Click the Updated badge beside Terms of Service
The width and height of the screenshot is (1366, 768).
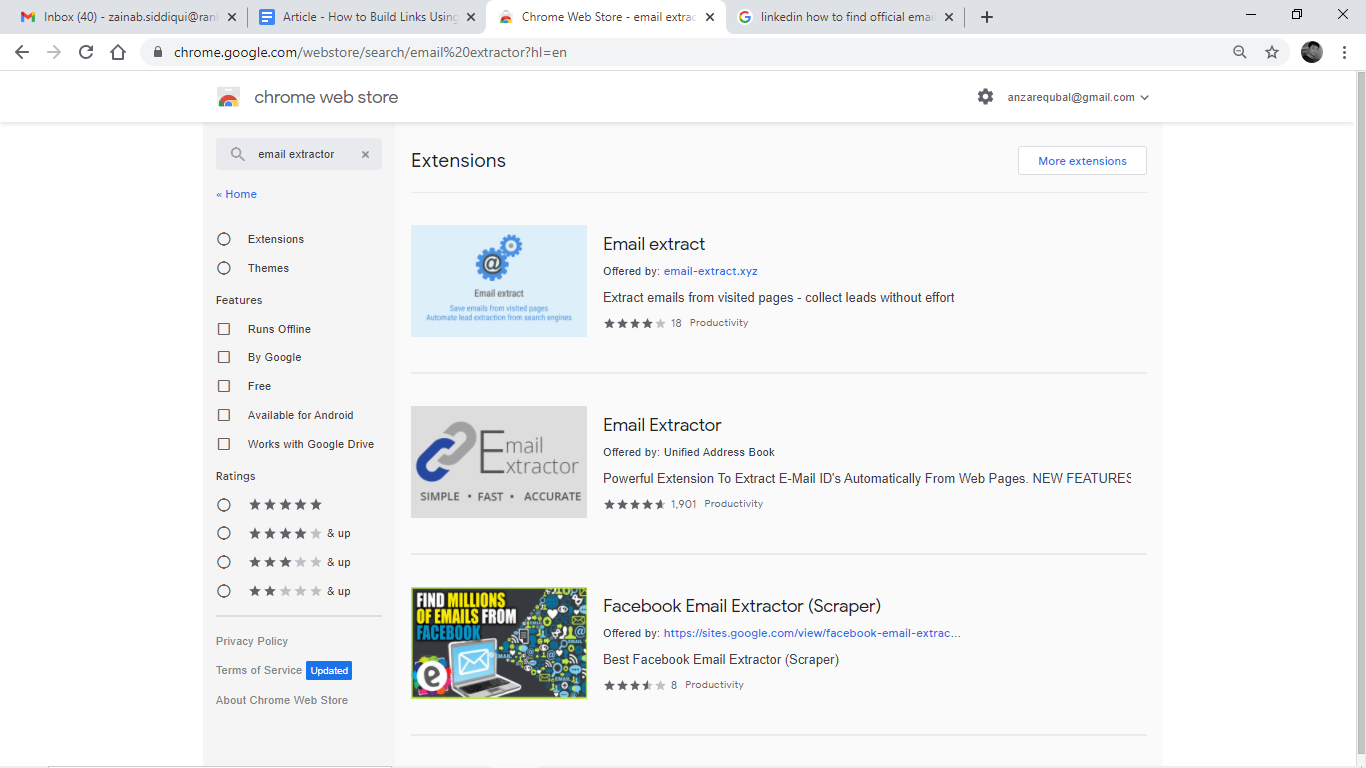click(329, 671)
